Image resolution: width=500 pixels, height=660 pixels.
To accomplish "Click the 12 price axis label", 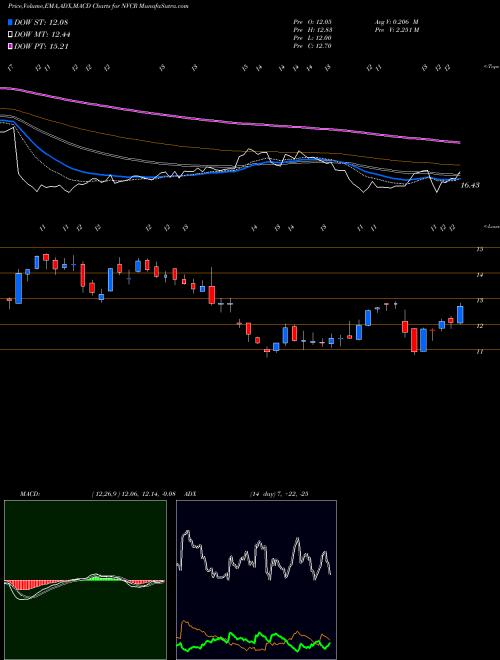I will [479, 326].
